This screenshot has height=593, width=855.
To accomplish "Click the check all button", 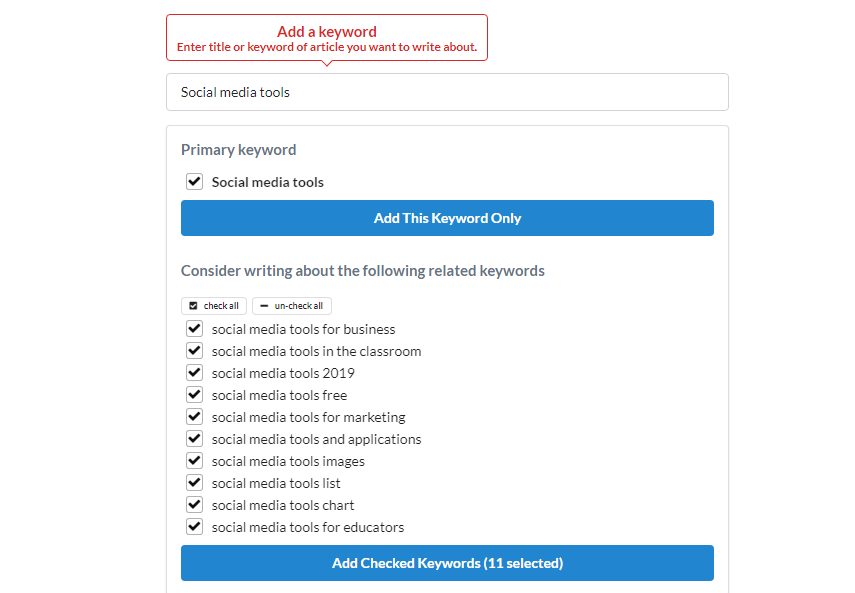I will point(214,305).
